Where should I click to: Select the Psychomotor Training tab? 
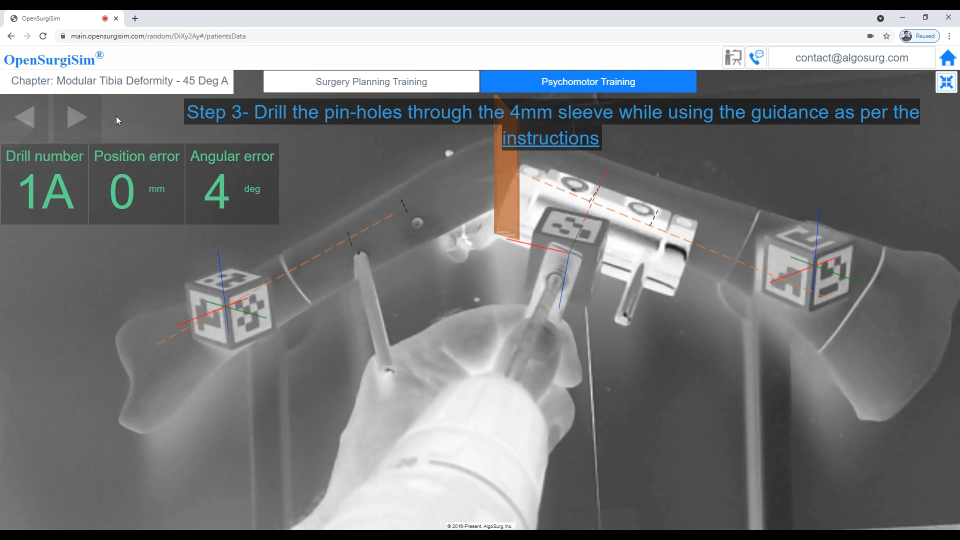tap(588, 82)
